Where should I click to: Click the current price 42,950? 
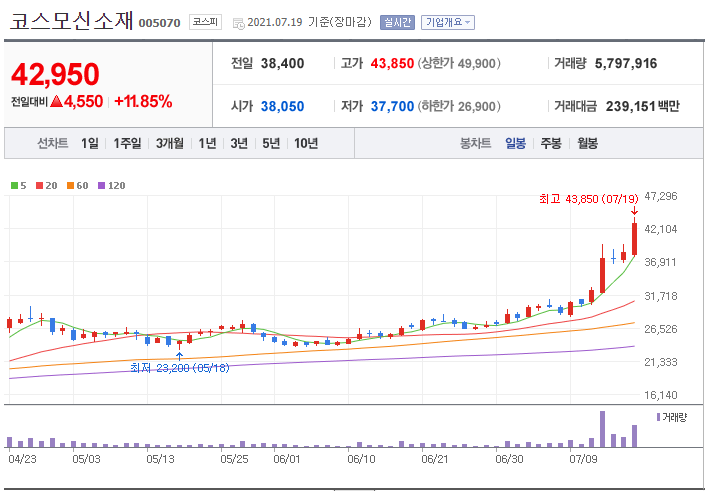[55, 75]
